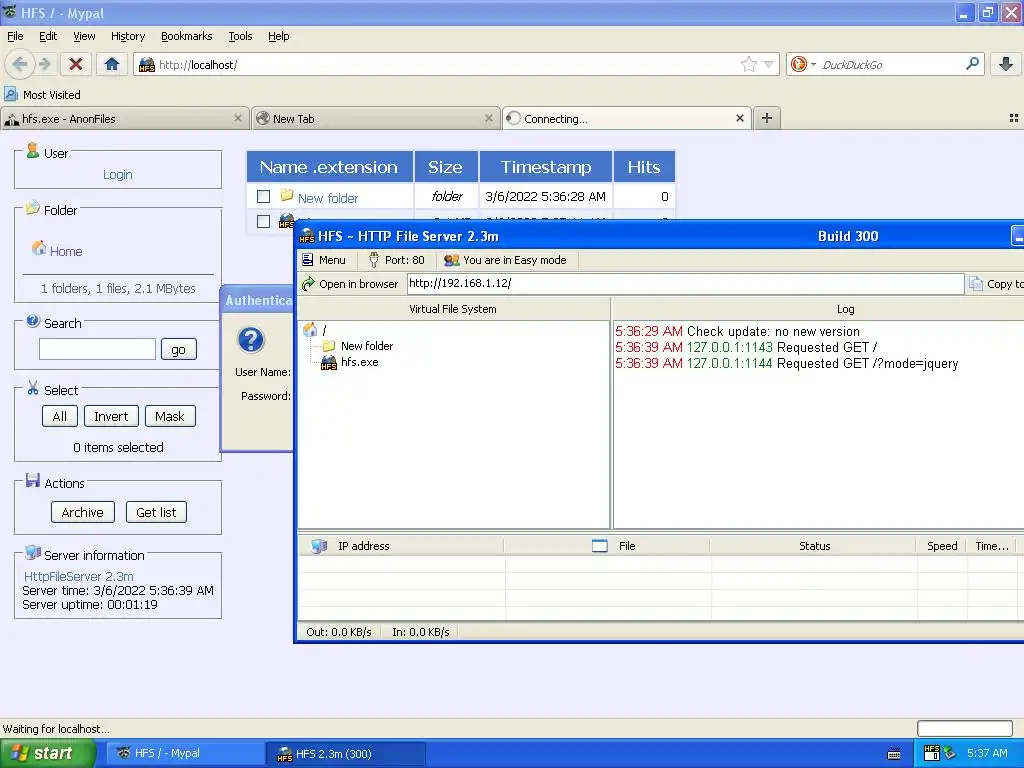Sort by Timestamp column header
The height and width of the screenshot is (768, 1024).
pos(546,167)
